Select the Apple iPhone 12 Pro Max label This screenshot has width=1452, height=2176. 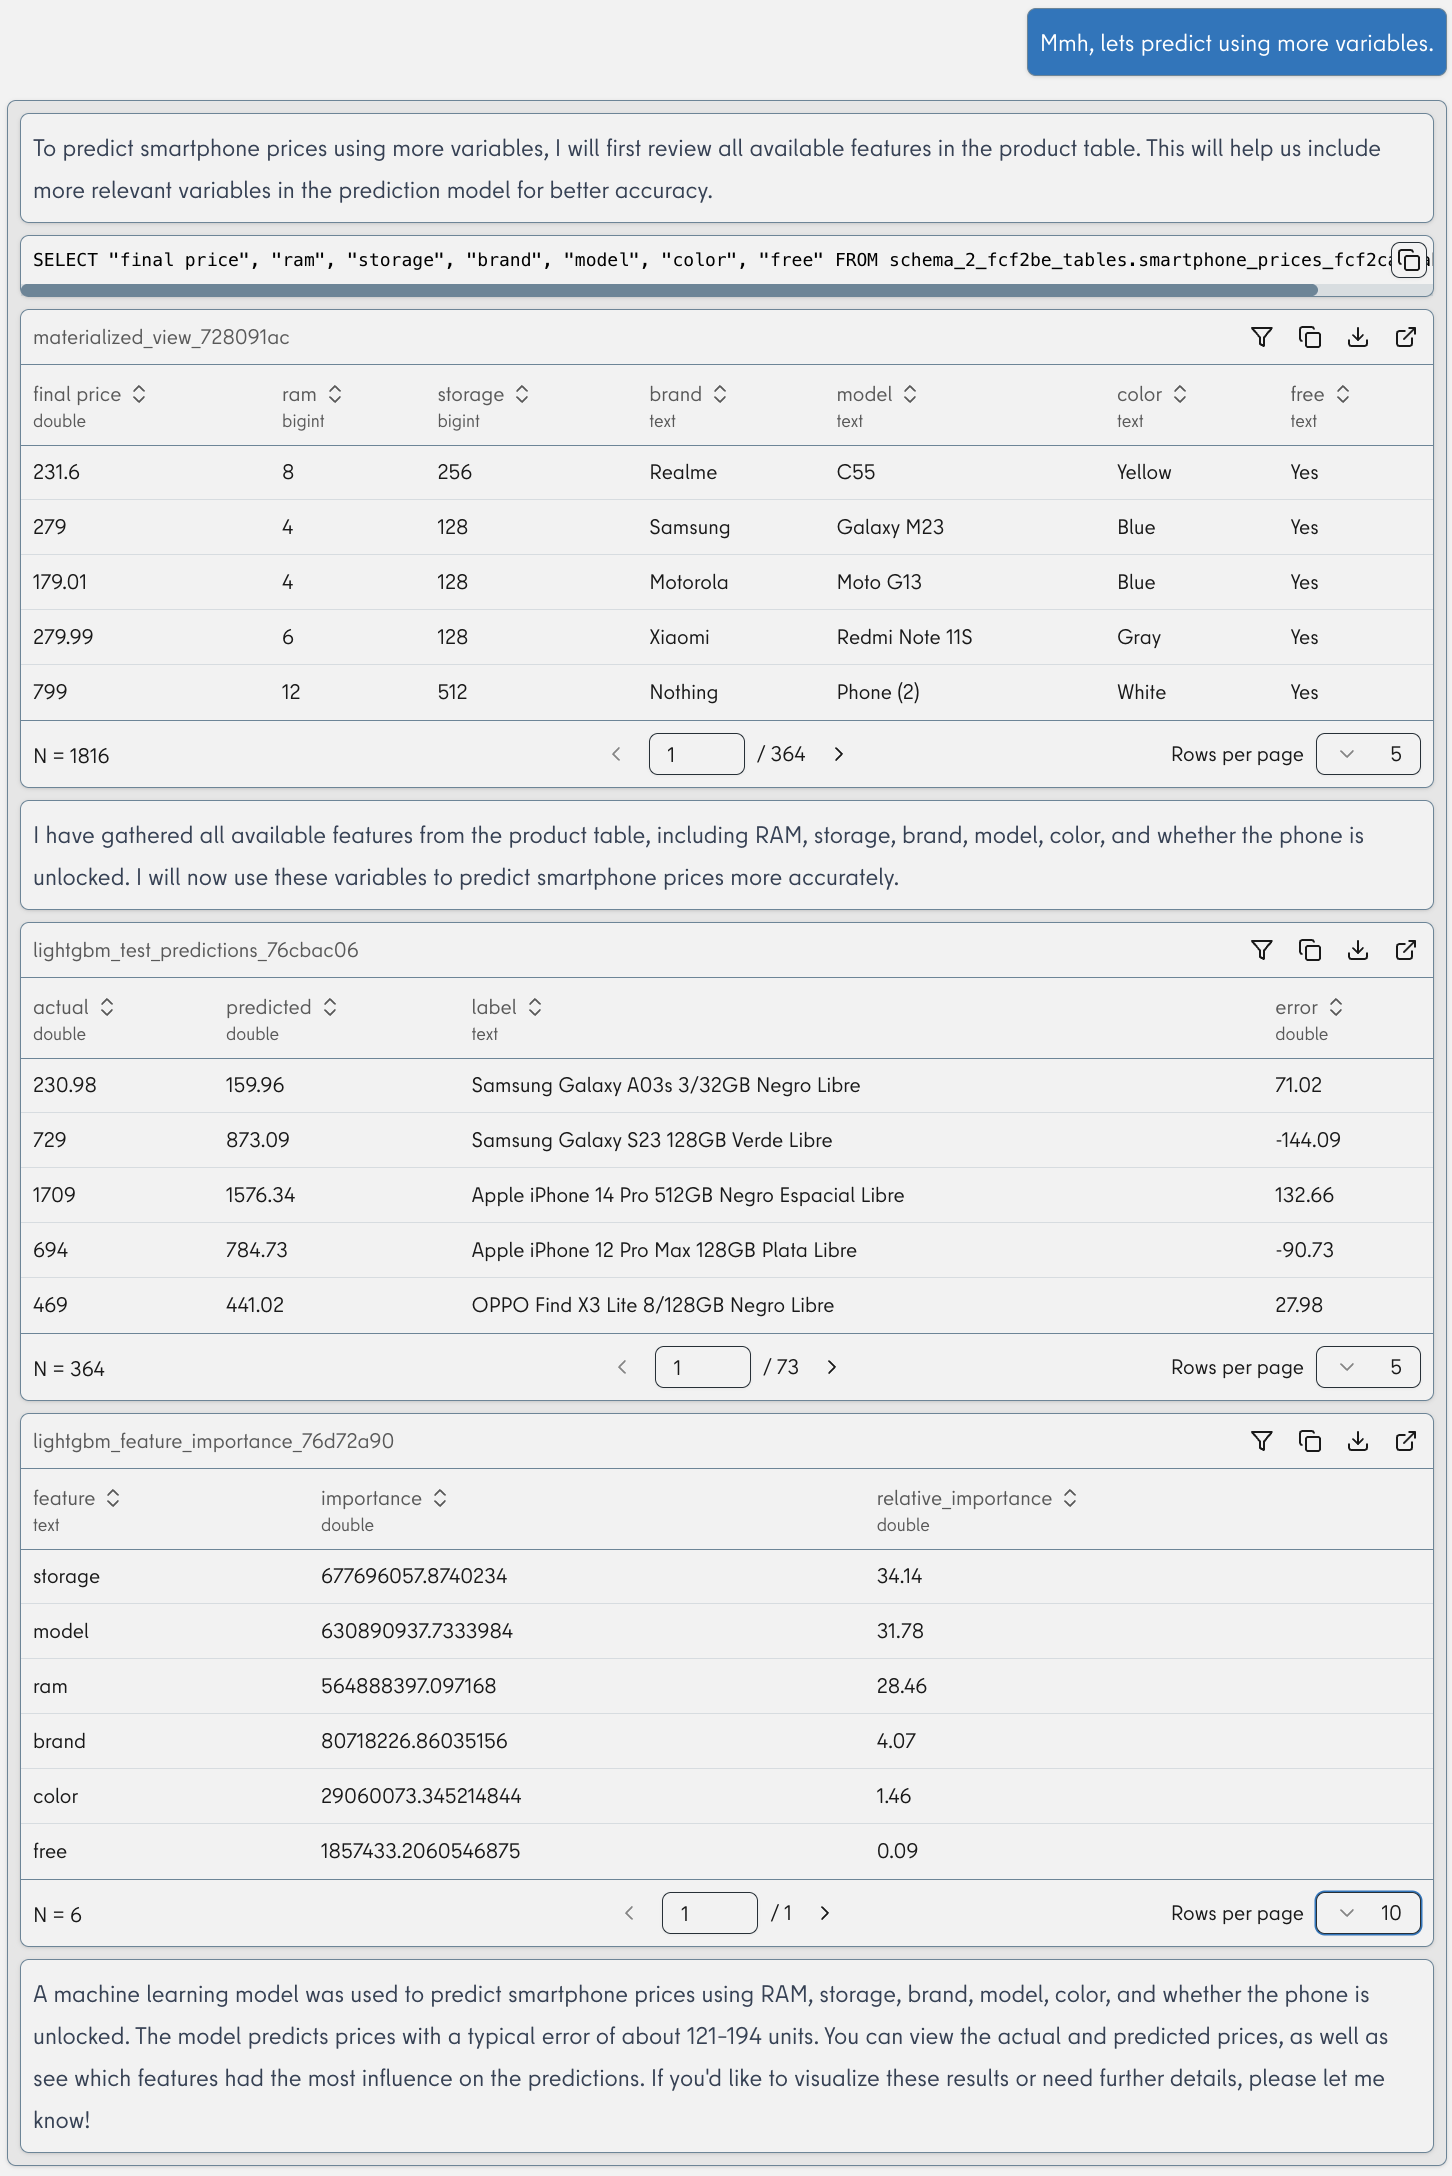point(664,1250)
